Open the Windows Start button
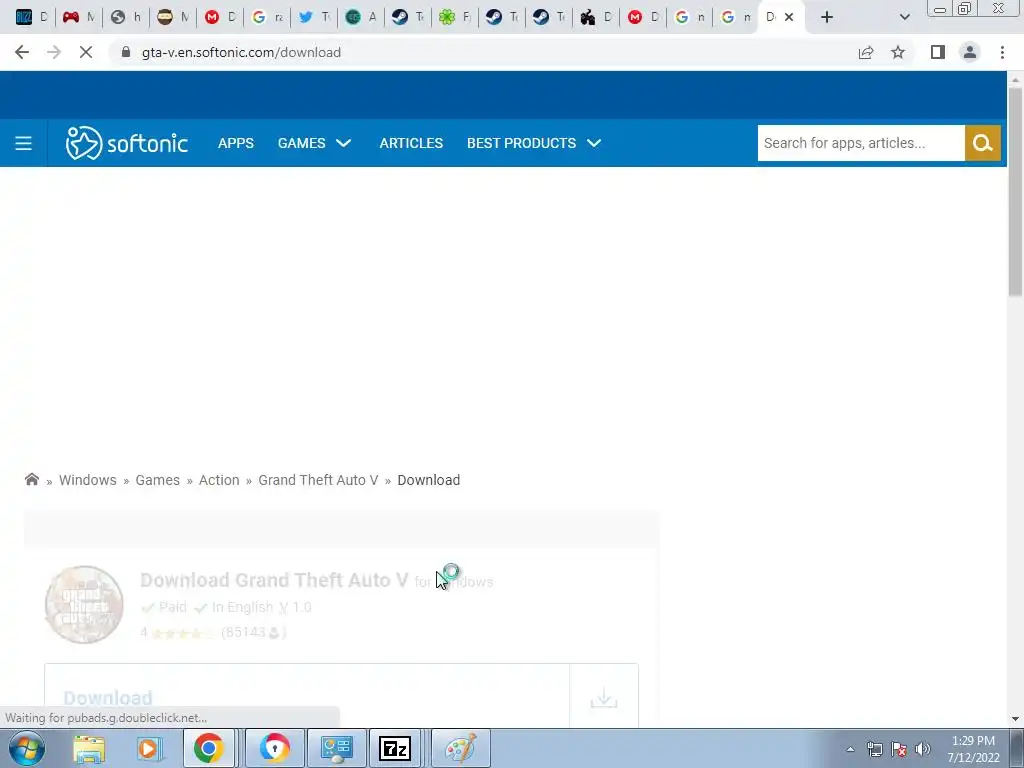1024x768 pixels. pyautogui.click(x=27, y=748)
